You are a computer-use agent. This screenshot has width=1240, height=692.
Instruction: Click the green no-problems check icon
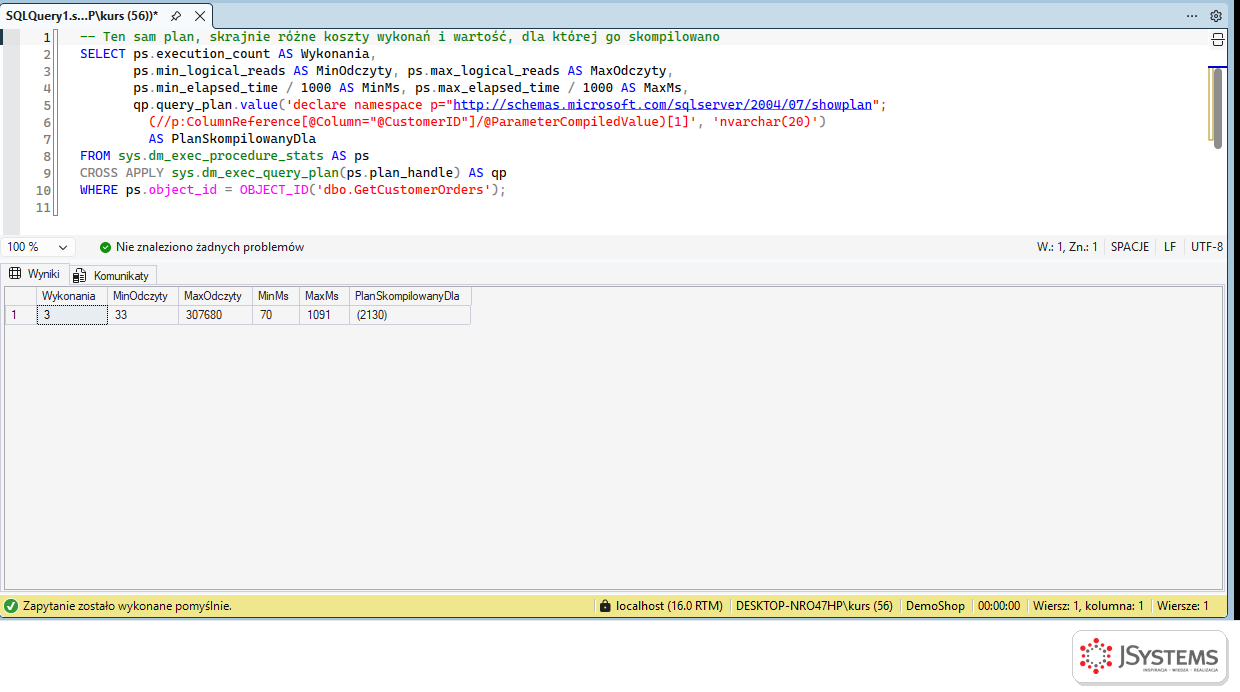105,247
